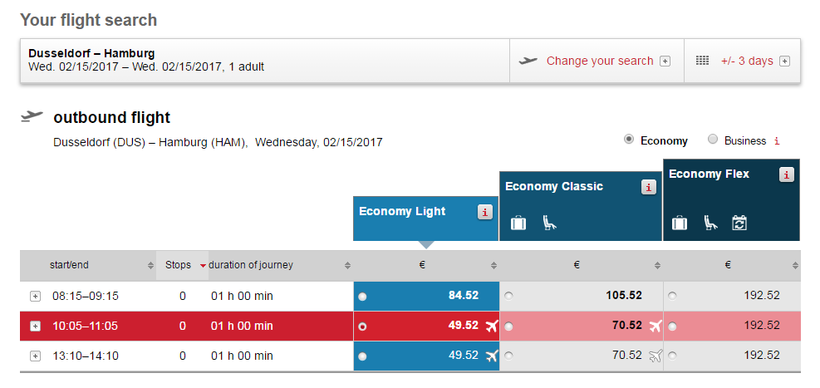
Task: Select the Business cabin radio button
Action: tap(712, 140)
